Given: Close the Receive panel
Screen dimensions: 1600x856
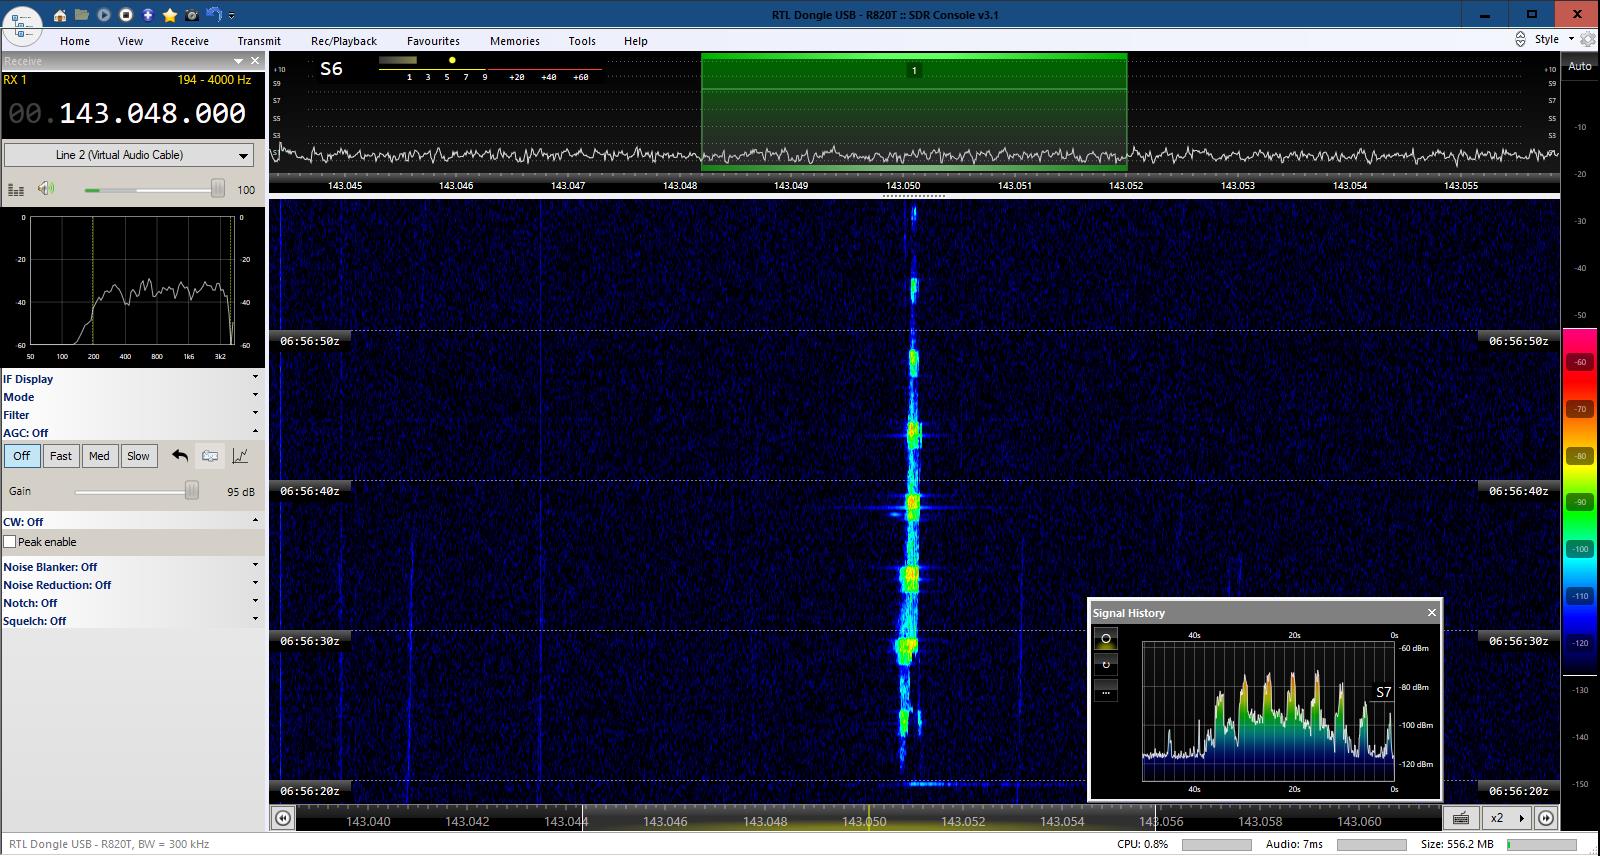Looking at the screenshot, I should [x=255, y=61].
